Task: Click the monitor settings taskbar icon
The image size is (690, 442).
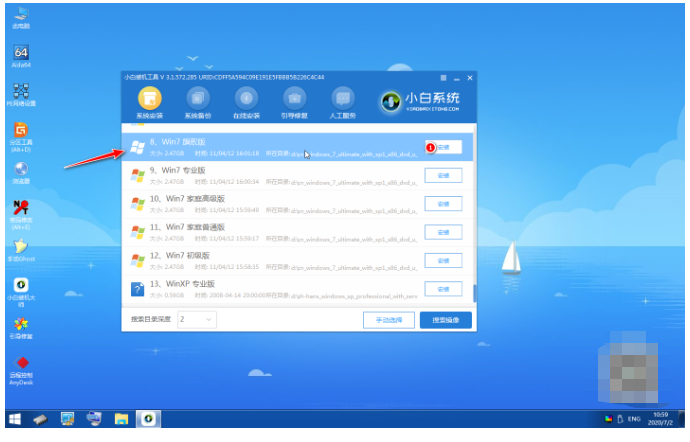Action: click(67, 419)
